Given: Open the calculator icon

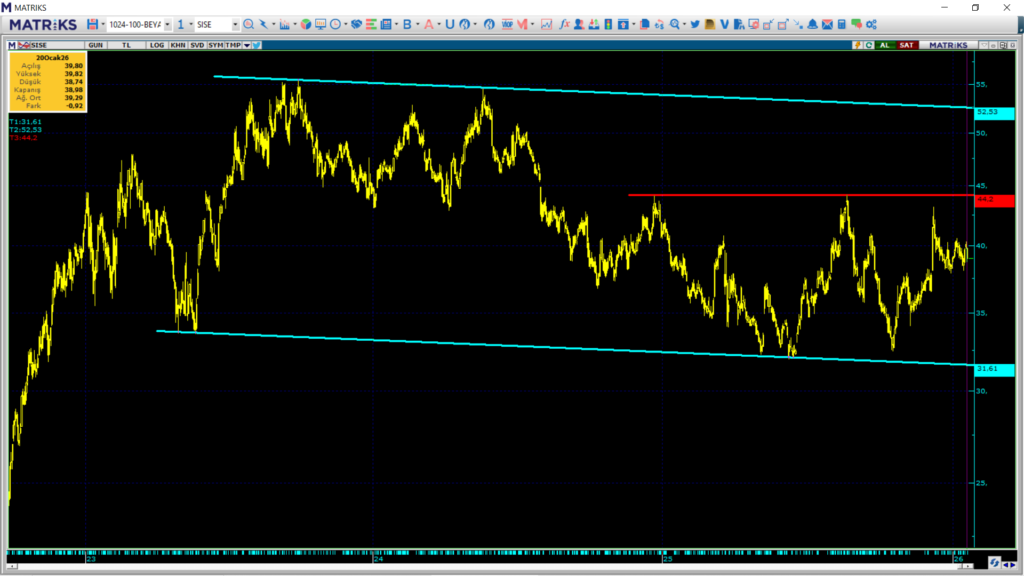Looking at the screenshot, I should 842,24.
